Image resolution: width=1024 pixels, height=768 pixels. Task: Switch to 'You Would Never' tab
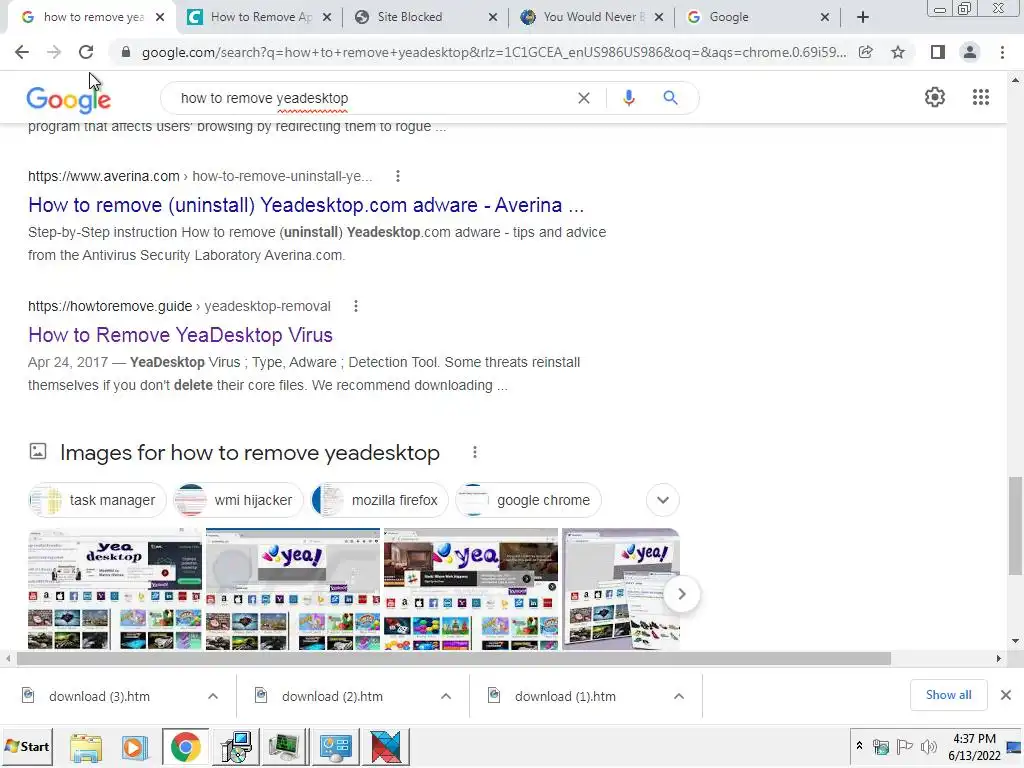(591, 17)
